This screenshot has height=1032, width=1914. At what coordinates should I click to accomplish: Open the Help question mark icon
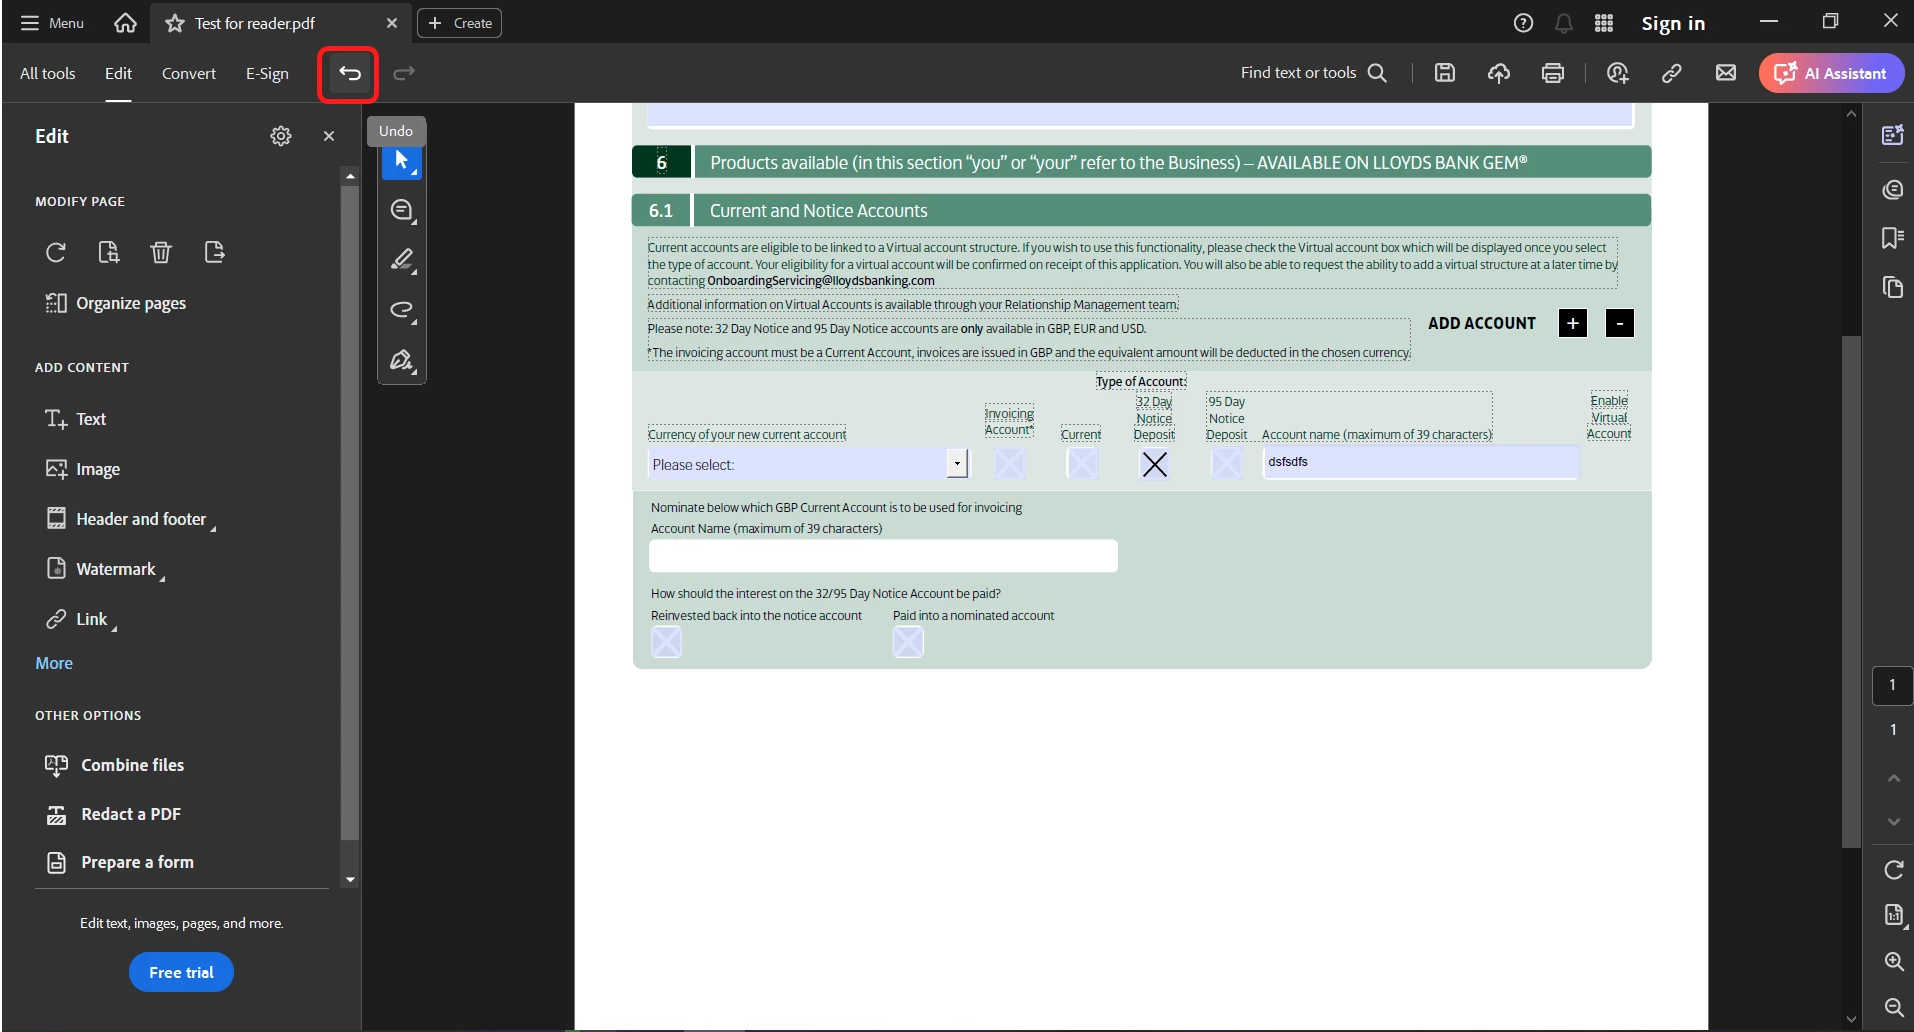pos(1523,23)
